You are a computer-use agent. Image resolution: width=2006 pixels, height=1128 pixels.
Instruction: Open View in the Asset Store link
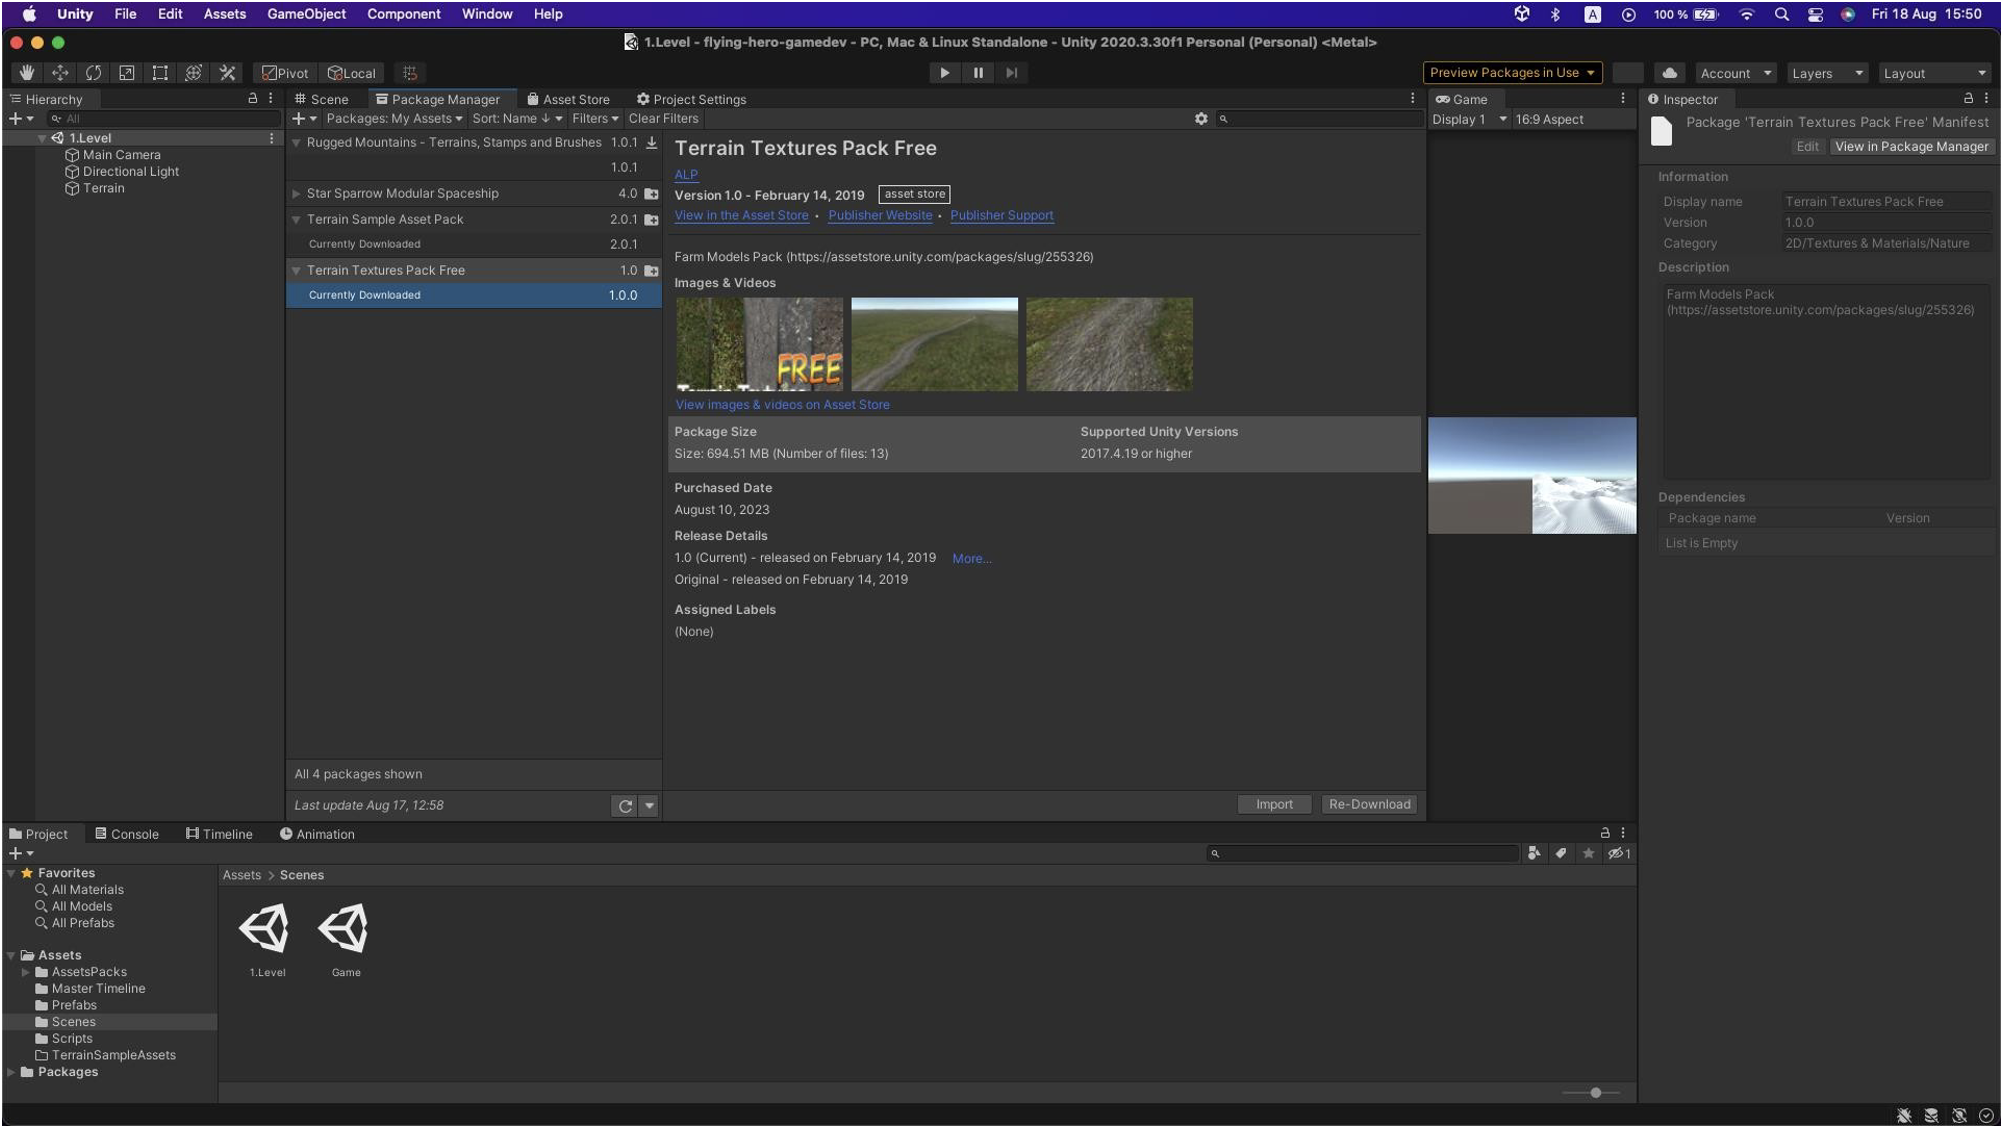(x=741, y=216)
